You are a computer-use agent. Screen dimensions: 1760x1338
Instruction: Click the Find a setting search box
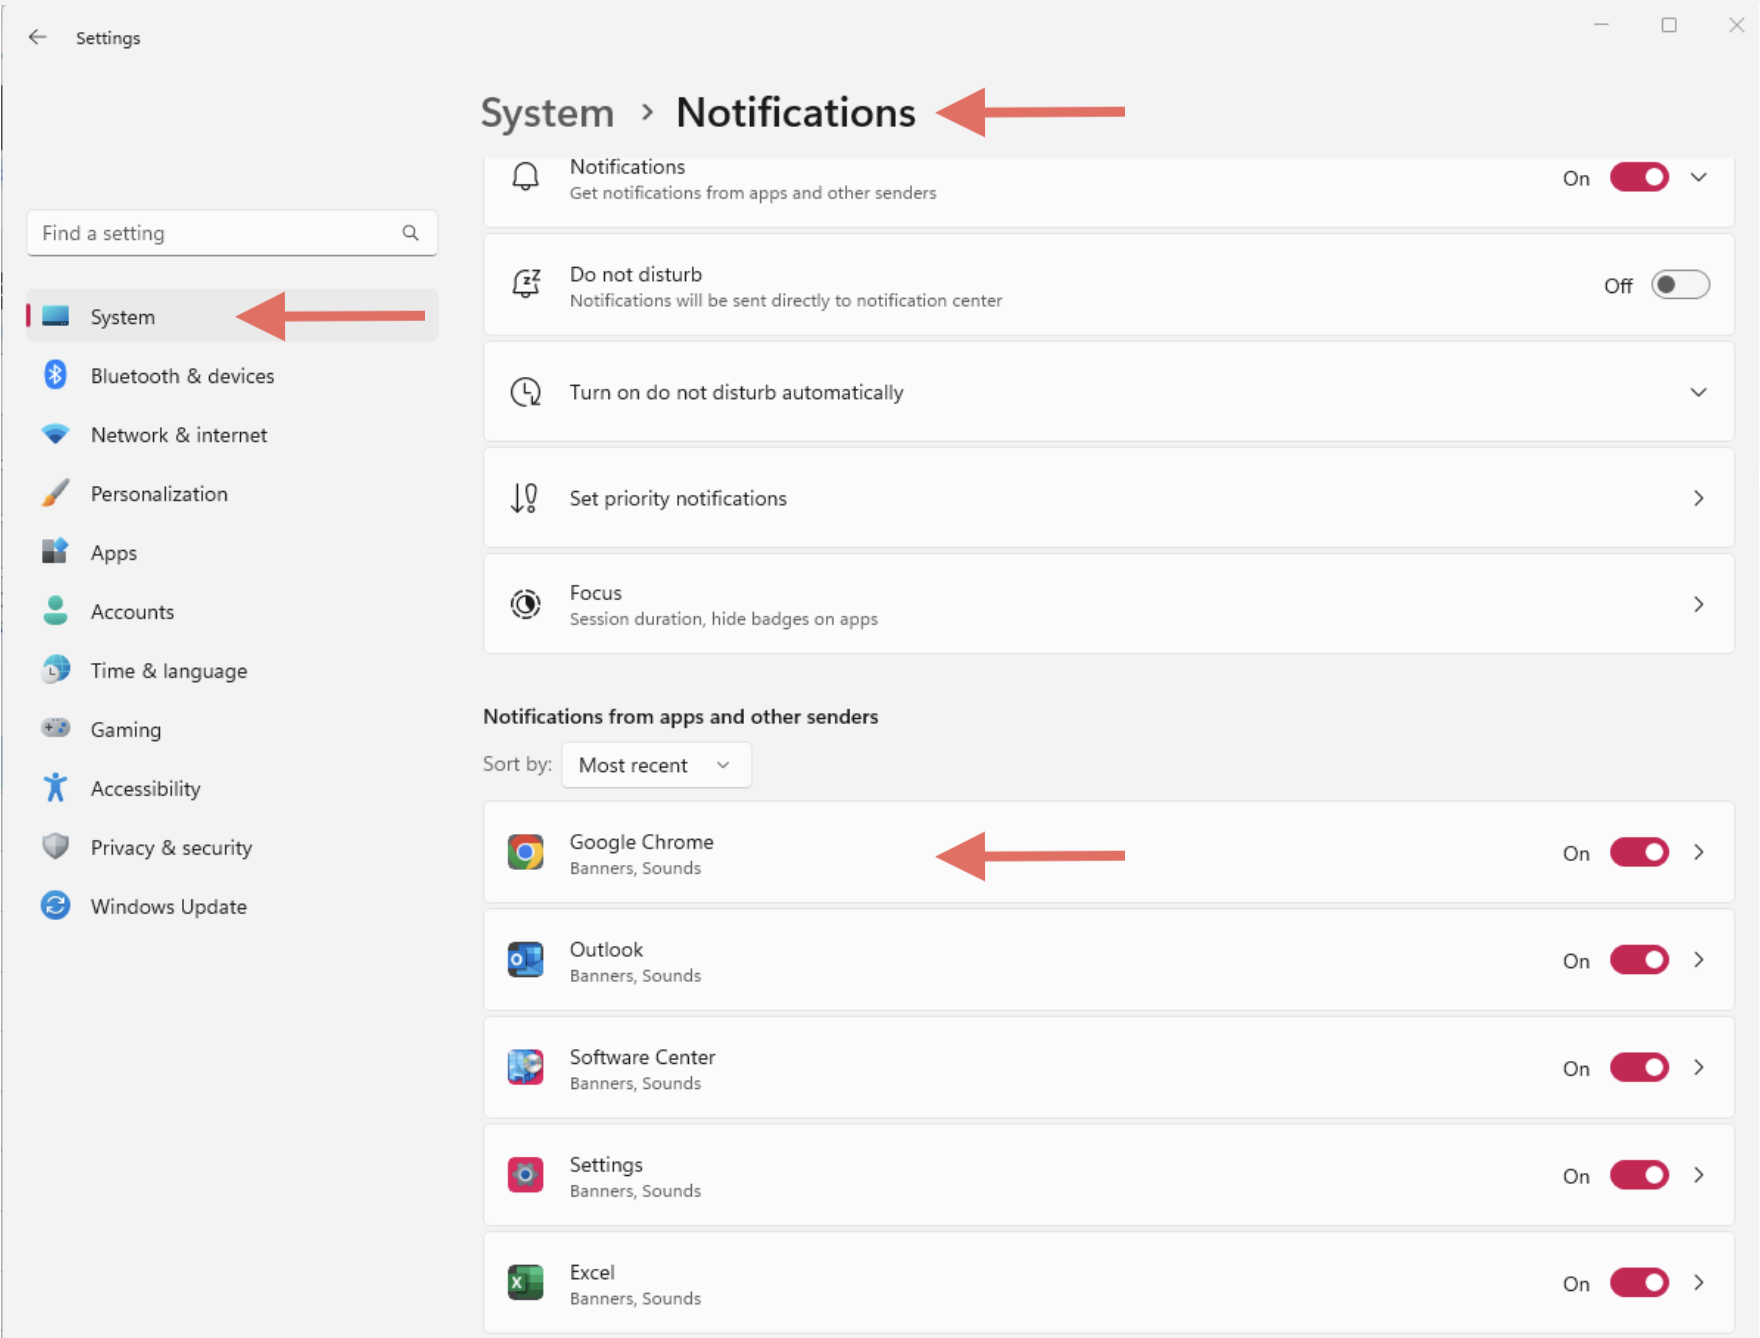click(215, 233)
